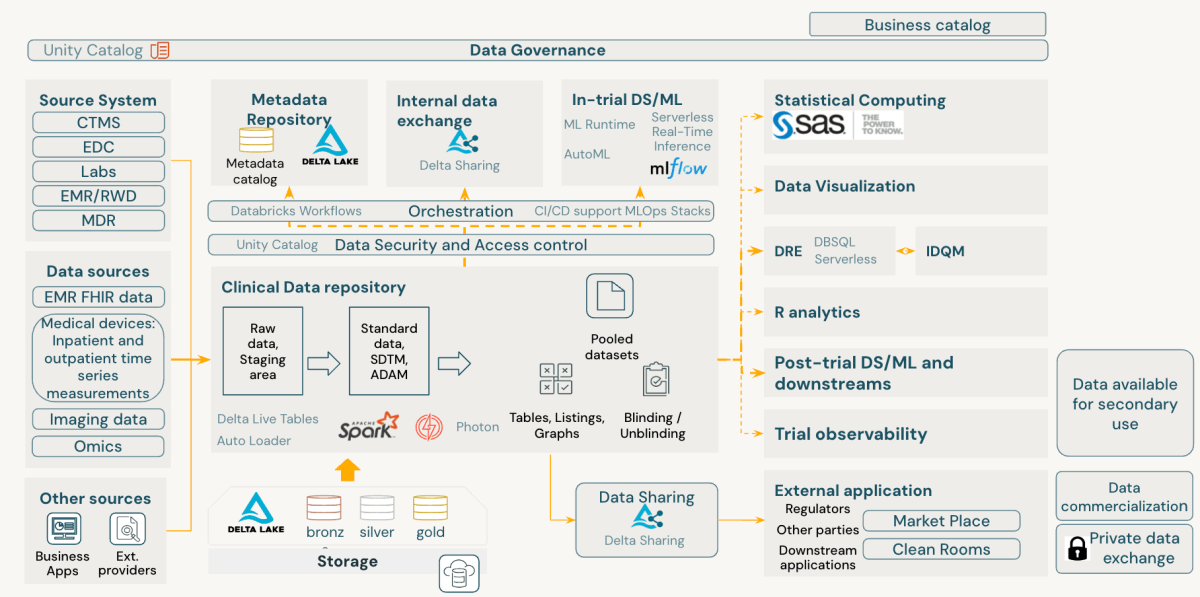Click the Pooled datasets document icon
The height and width of the screenshot is (597, 1200).
click(610, 297)
